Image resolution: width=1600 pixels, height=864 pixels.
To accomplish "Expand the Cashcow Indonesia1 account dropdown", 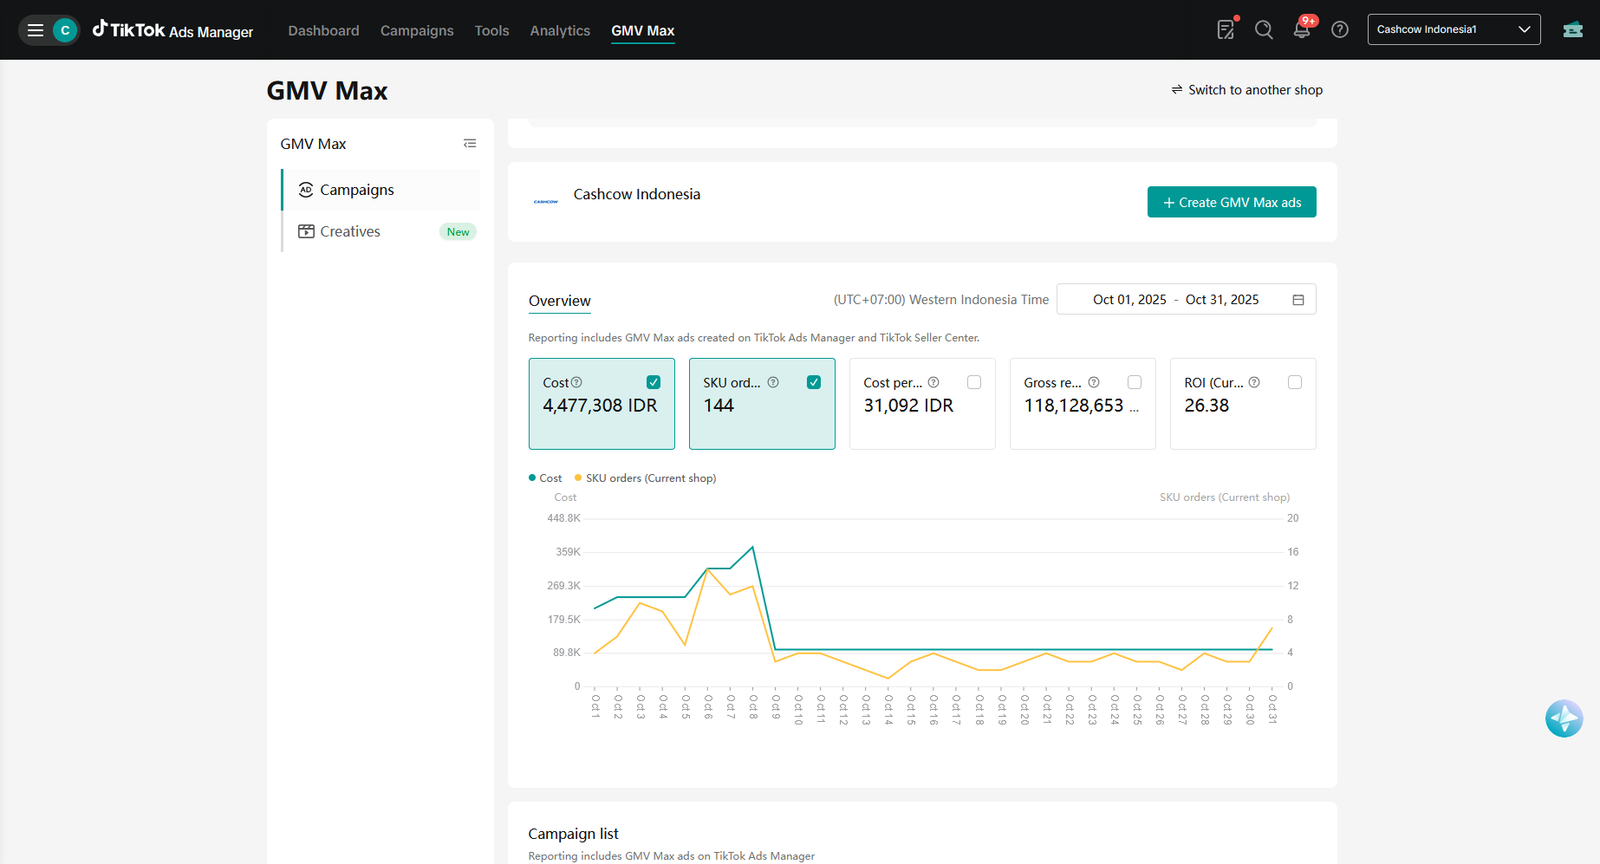I will click(1454, 29).
